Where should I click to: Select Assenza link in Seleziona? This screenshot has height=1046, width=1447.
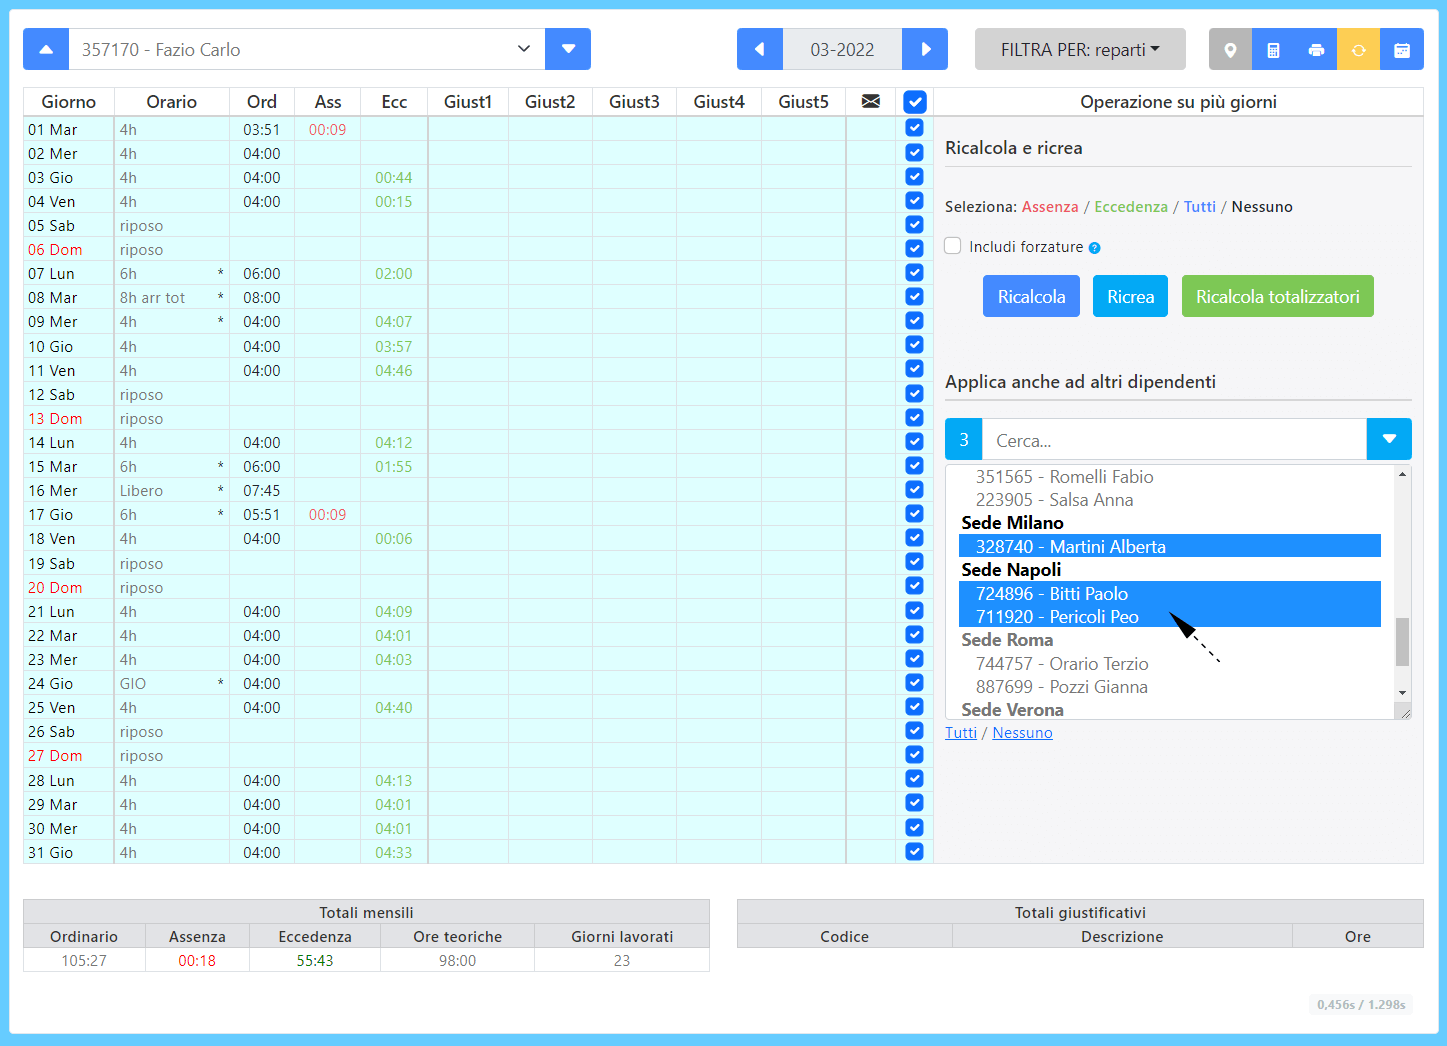coord(1050,206)
